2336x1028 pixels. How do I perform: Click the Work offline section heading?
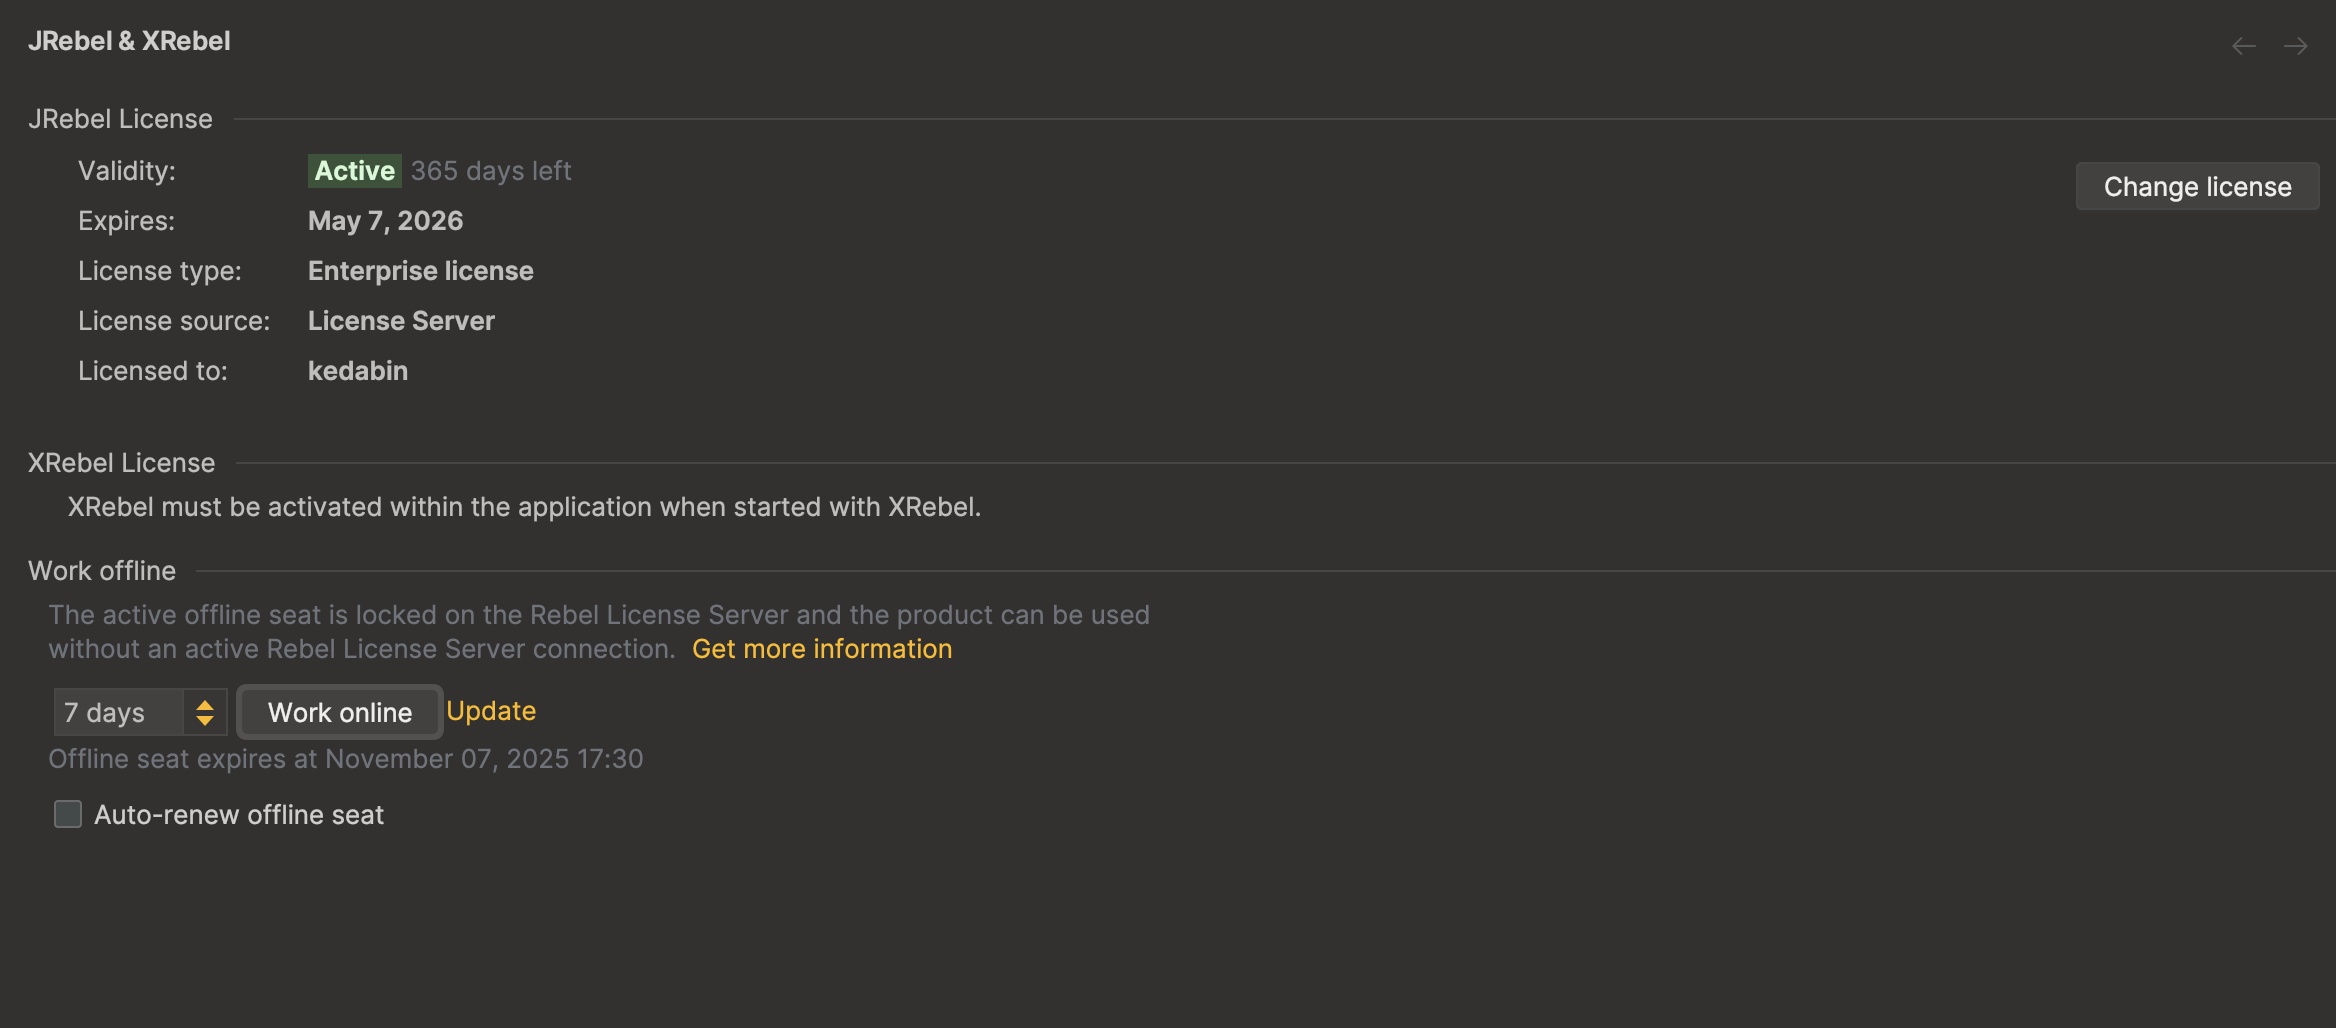[102, 571]
